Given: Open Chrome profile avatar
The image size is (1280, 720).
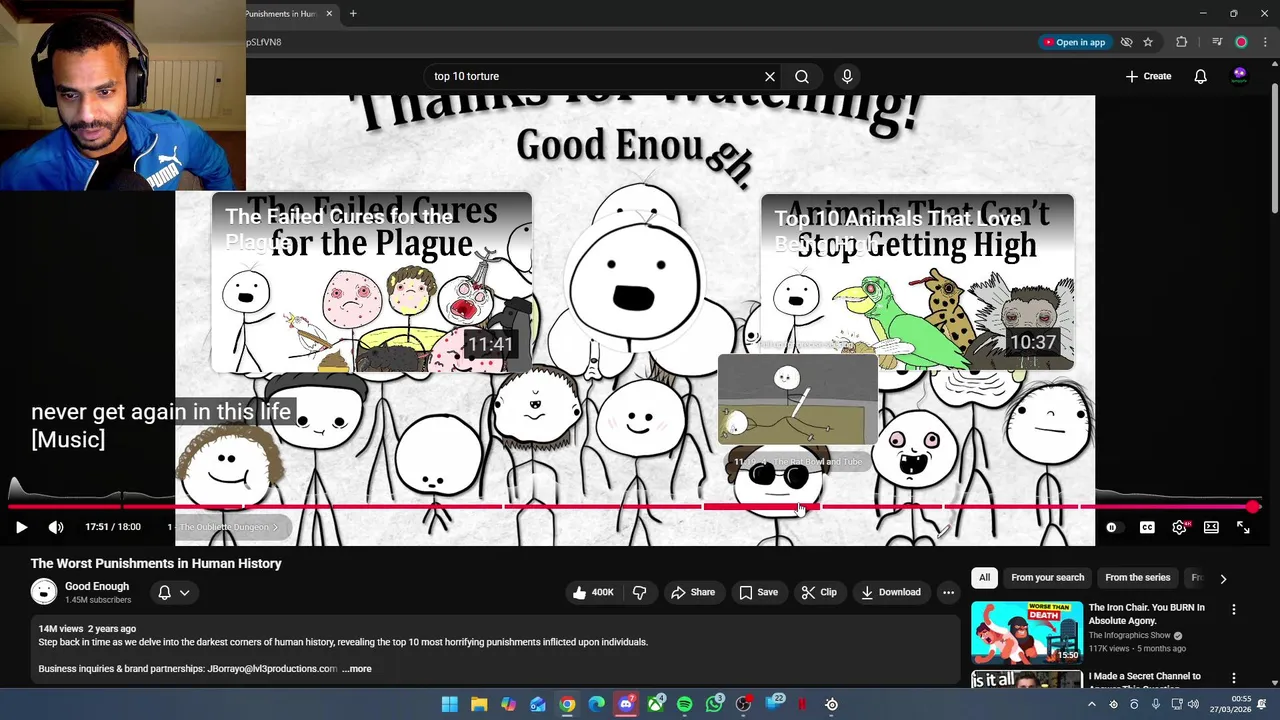Looking at the screenshot, I should [1241, 42].
